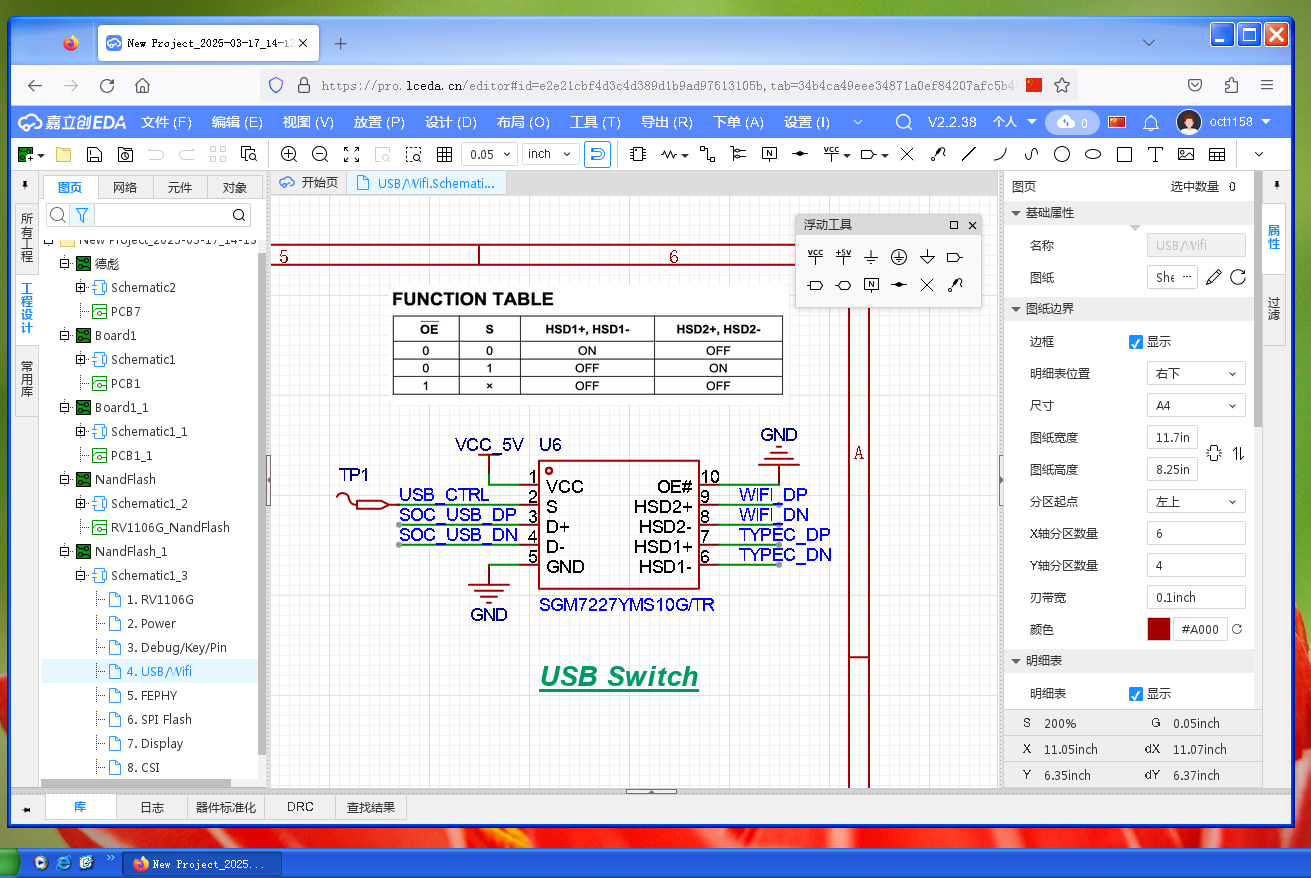Click the 器件标准化 bottom tab

pyautogui.click(x=226, y=807)
